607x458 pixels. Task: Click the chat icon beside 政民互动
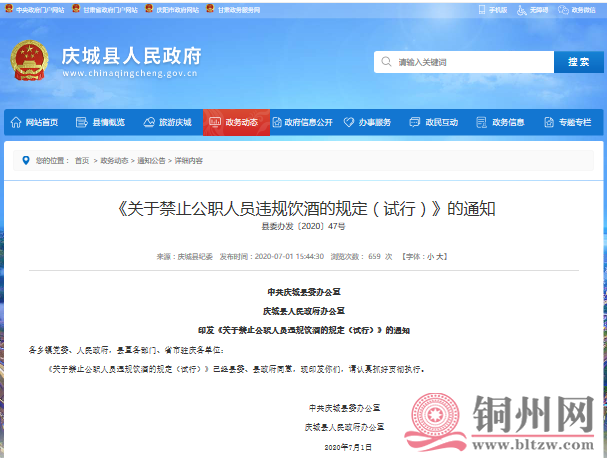[x=415, y=122]
